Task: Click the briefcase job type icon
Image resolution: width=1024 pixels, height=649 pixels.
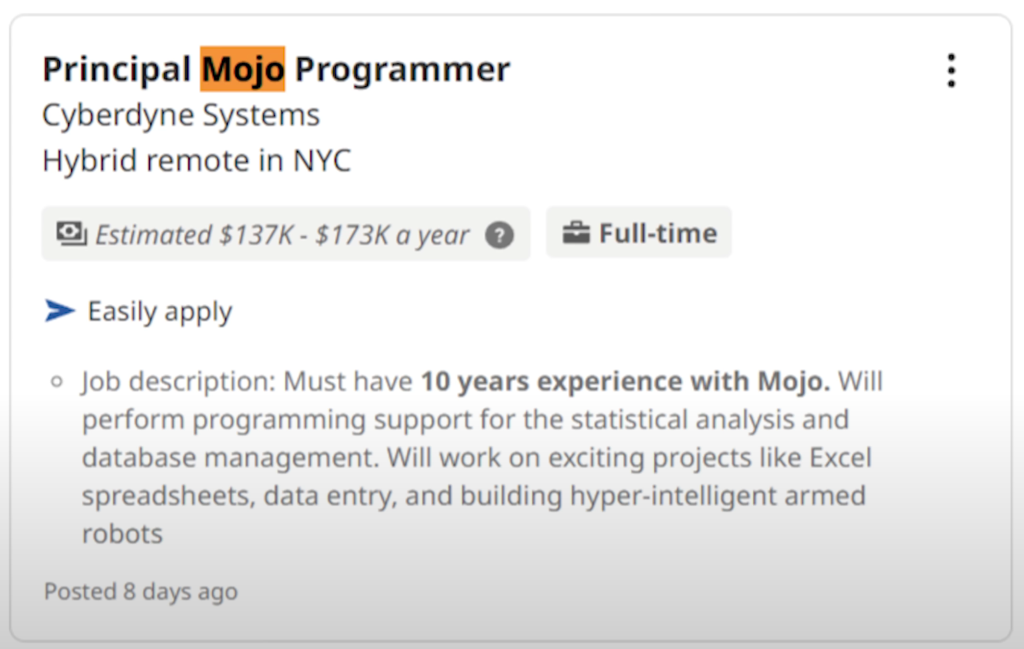Action: [576, 232]
